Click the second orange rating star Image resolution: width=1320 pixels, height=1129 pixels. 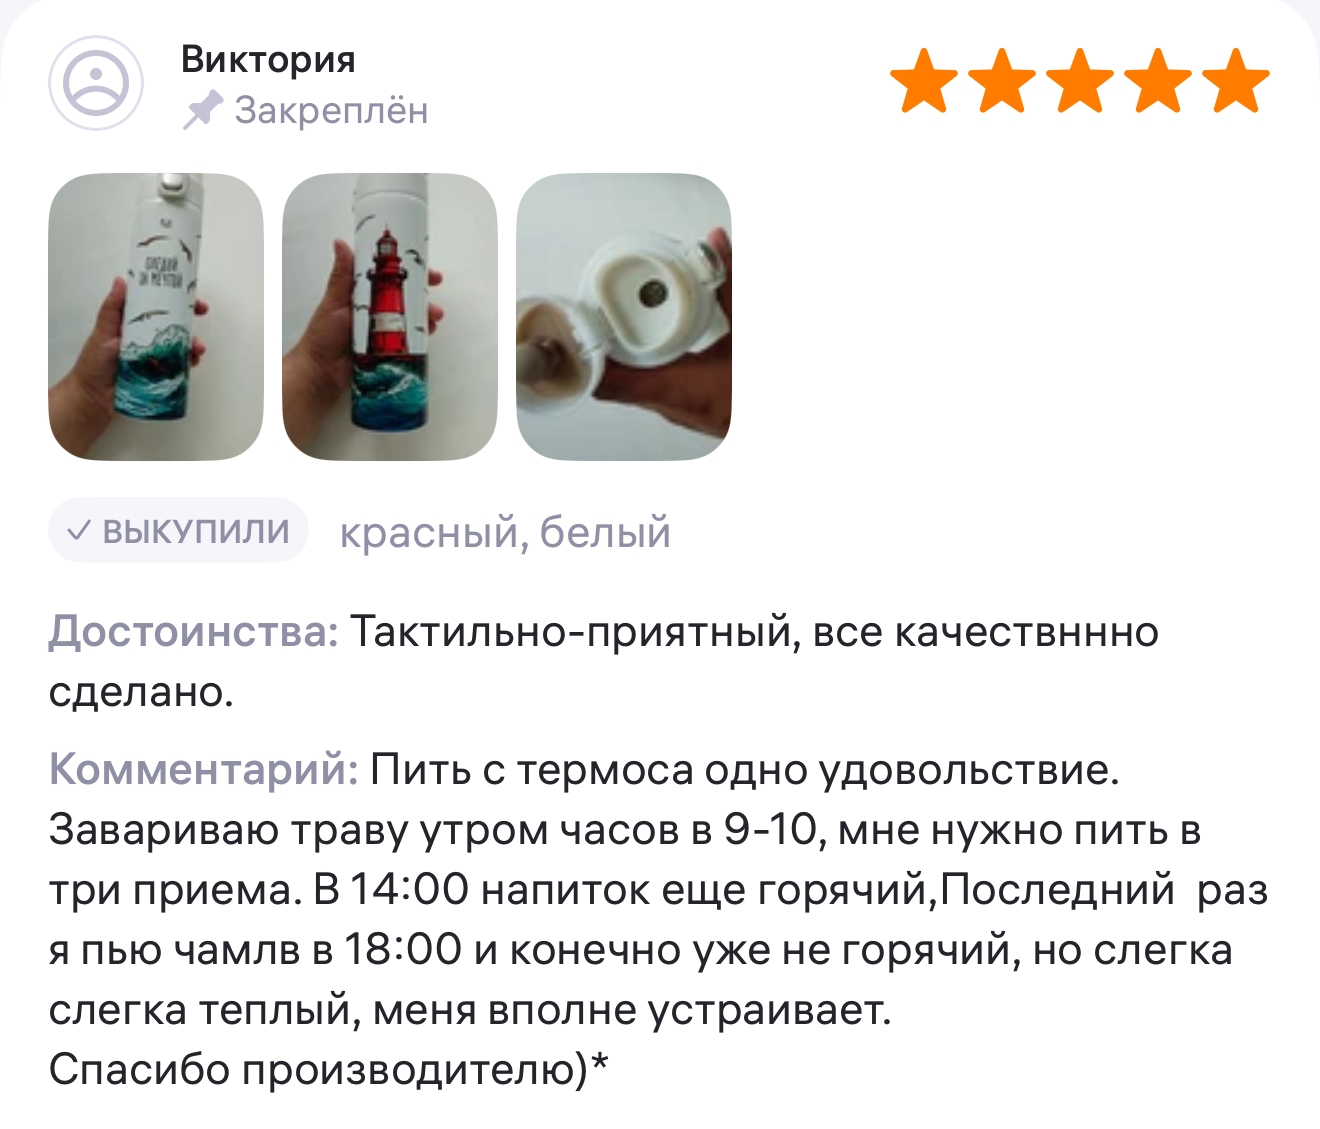tap(1002, 80)
